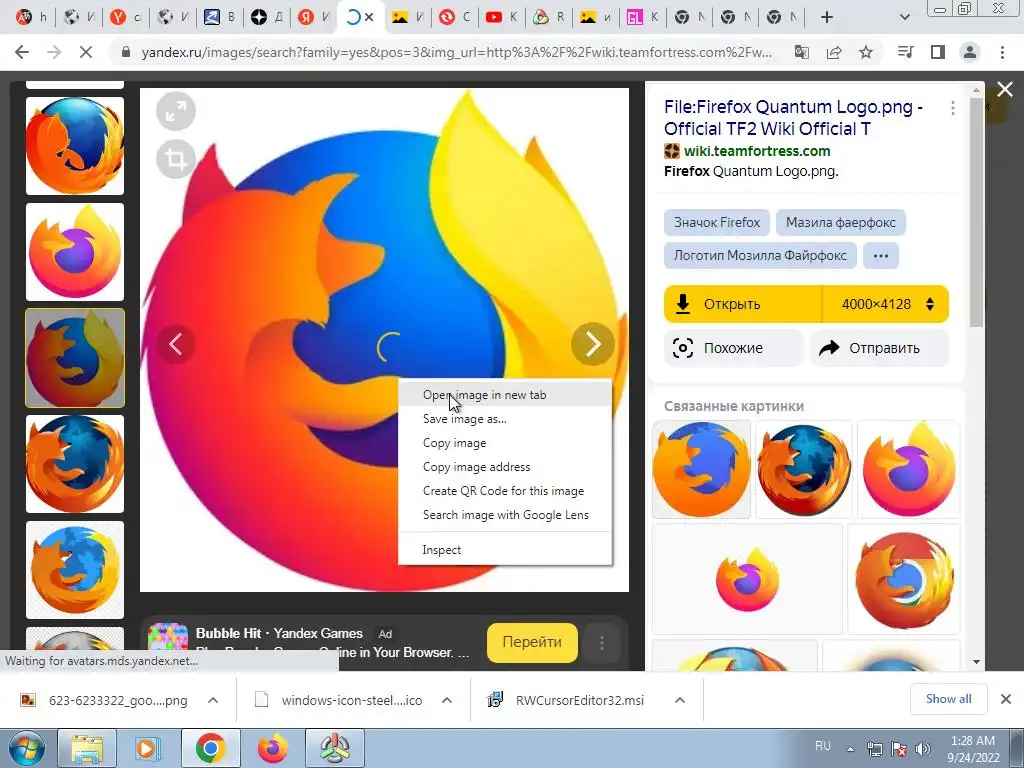
Task: Show hidden tray icons arrow
Action: coord(850,749)
